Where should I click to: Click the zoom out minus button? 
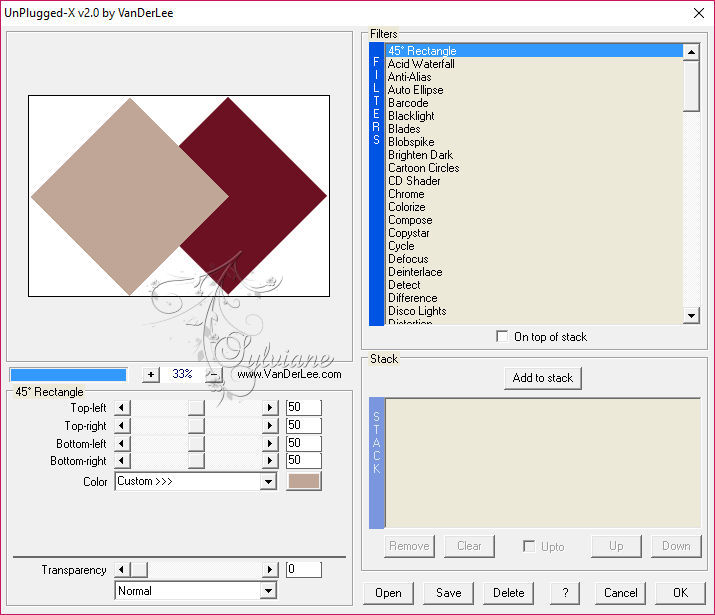pos(214,375)
